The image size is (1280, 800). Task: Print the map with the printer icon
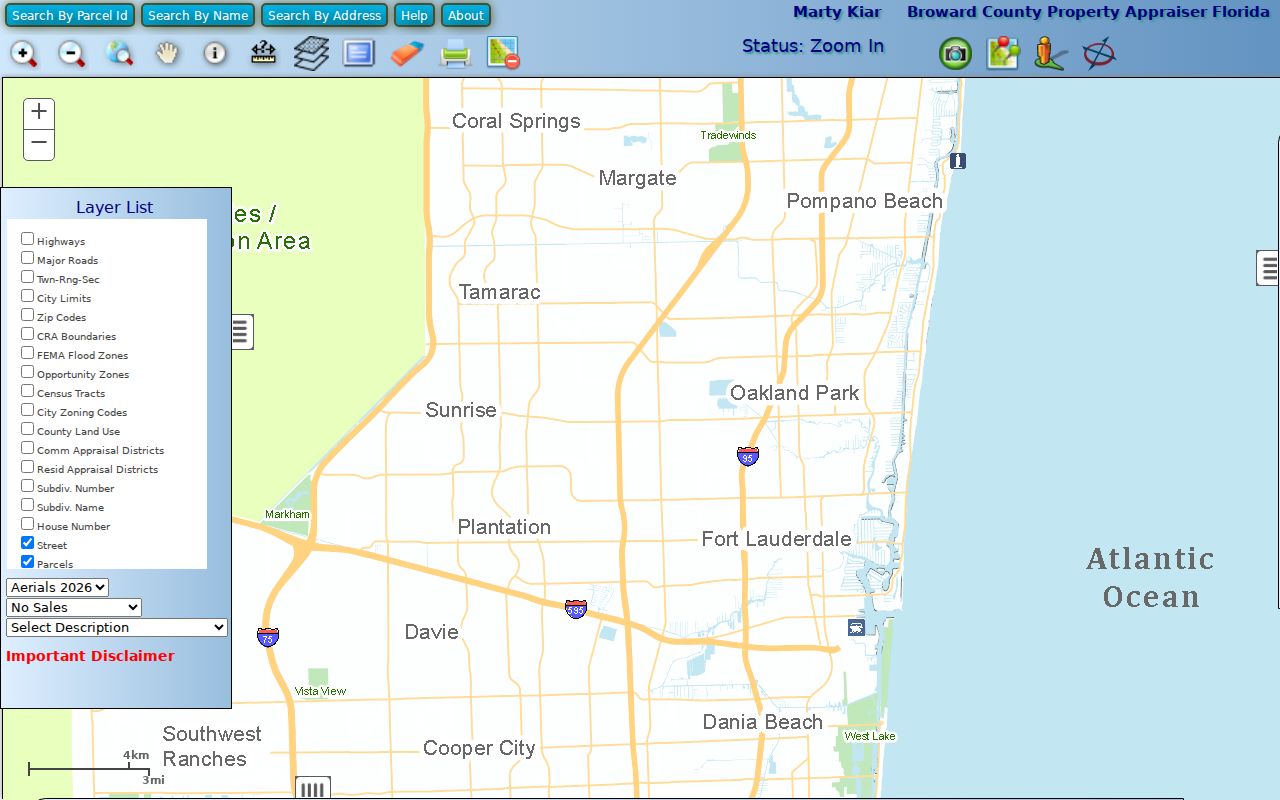[x=456, y=53]
